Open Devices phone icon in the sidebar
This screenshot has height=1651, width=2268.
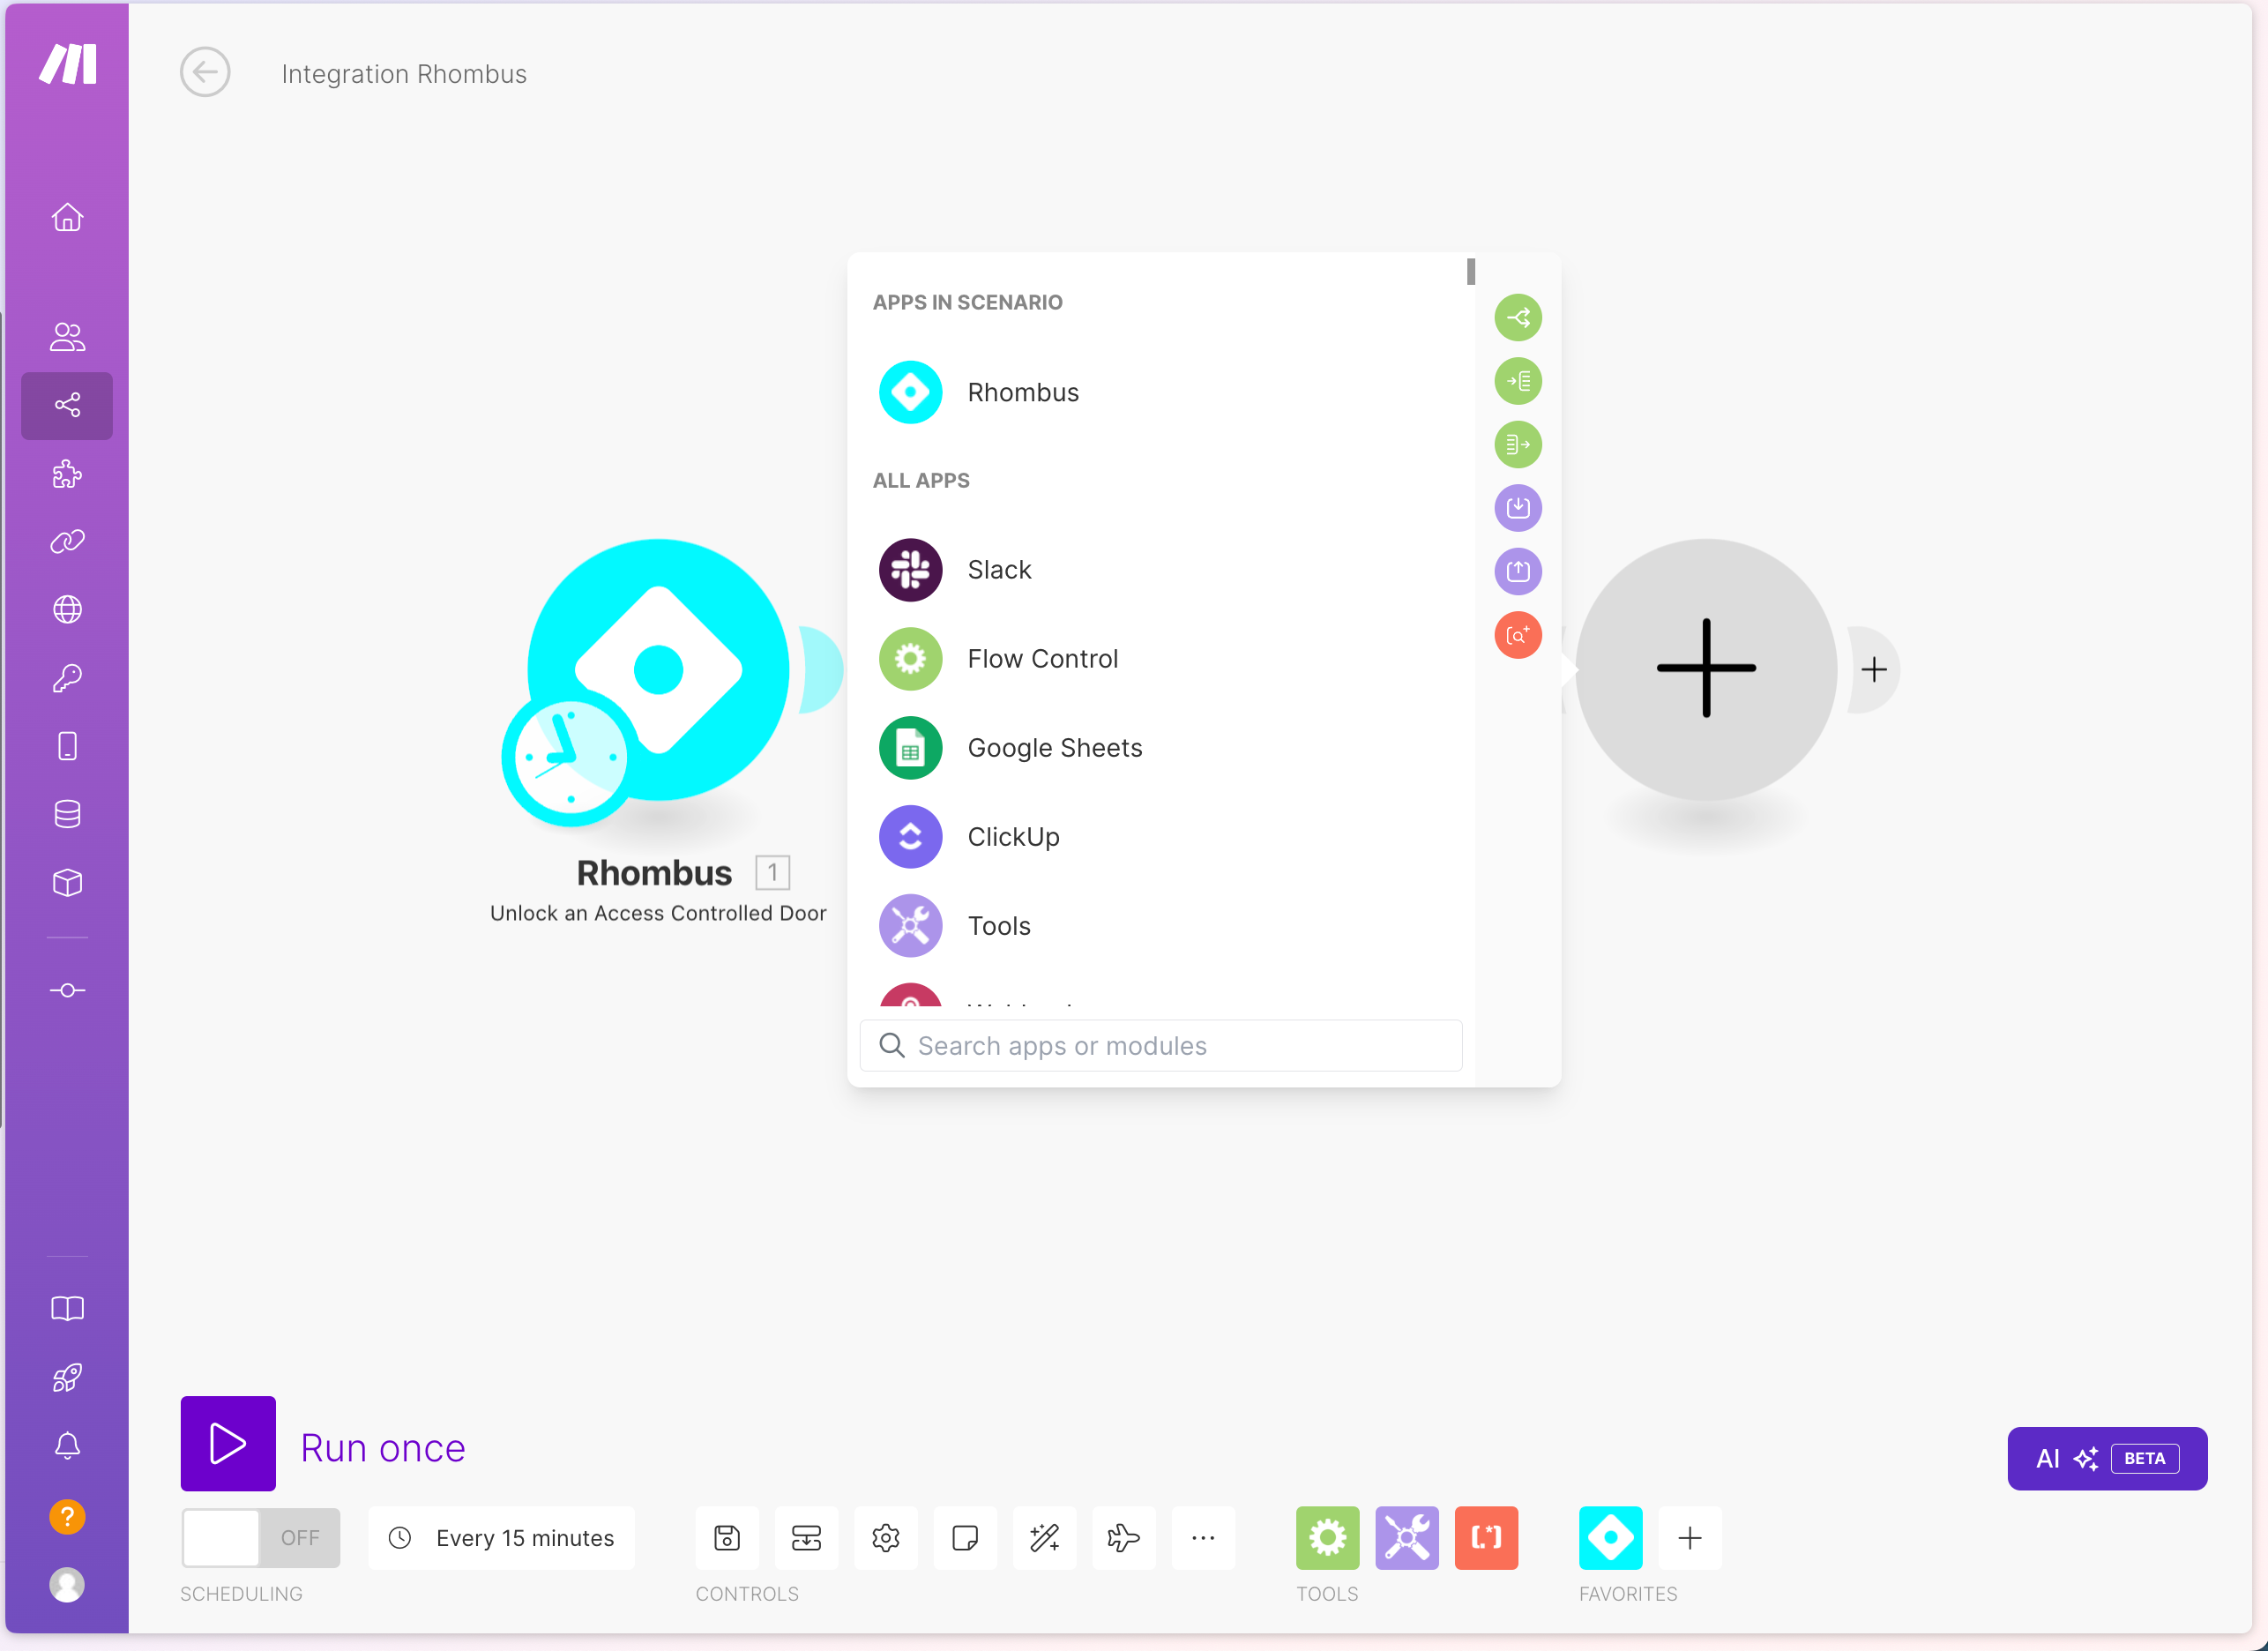pos(67,746)
